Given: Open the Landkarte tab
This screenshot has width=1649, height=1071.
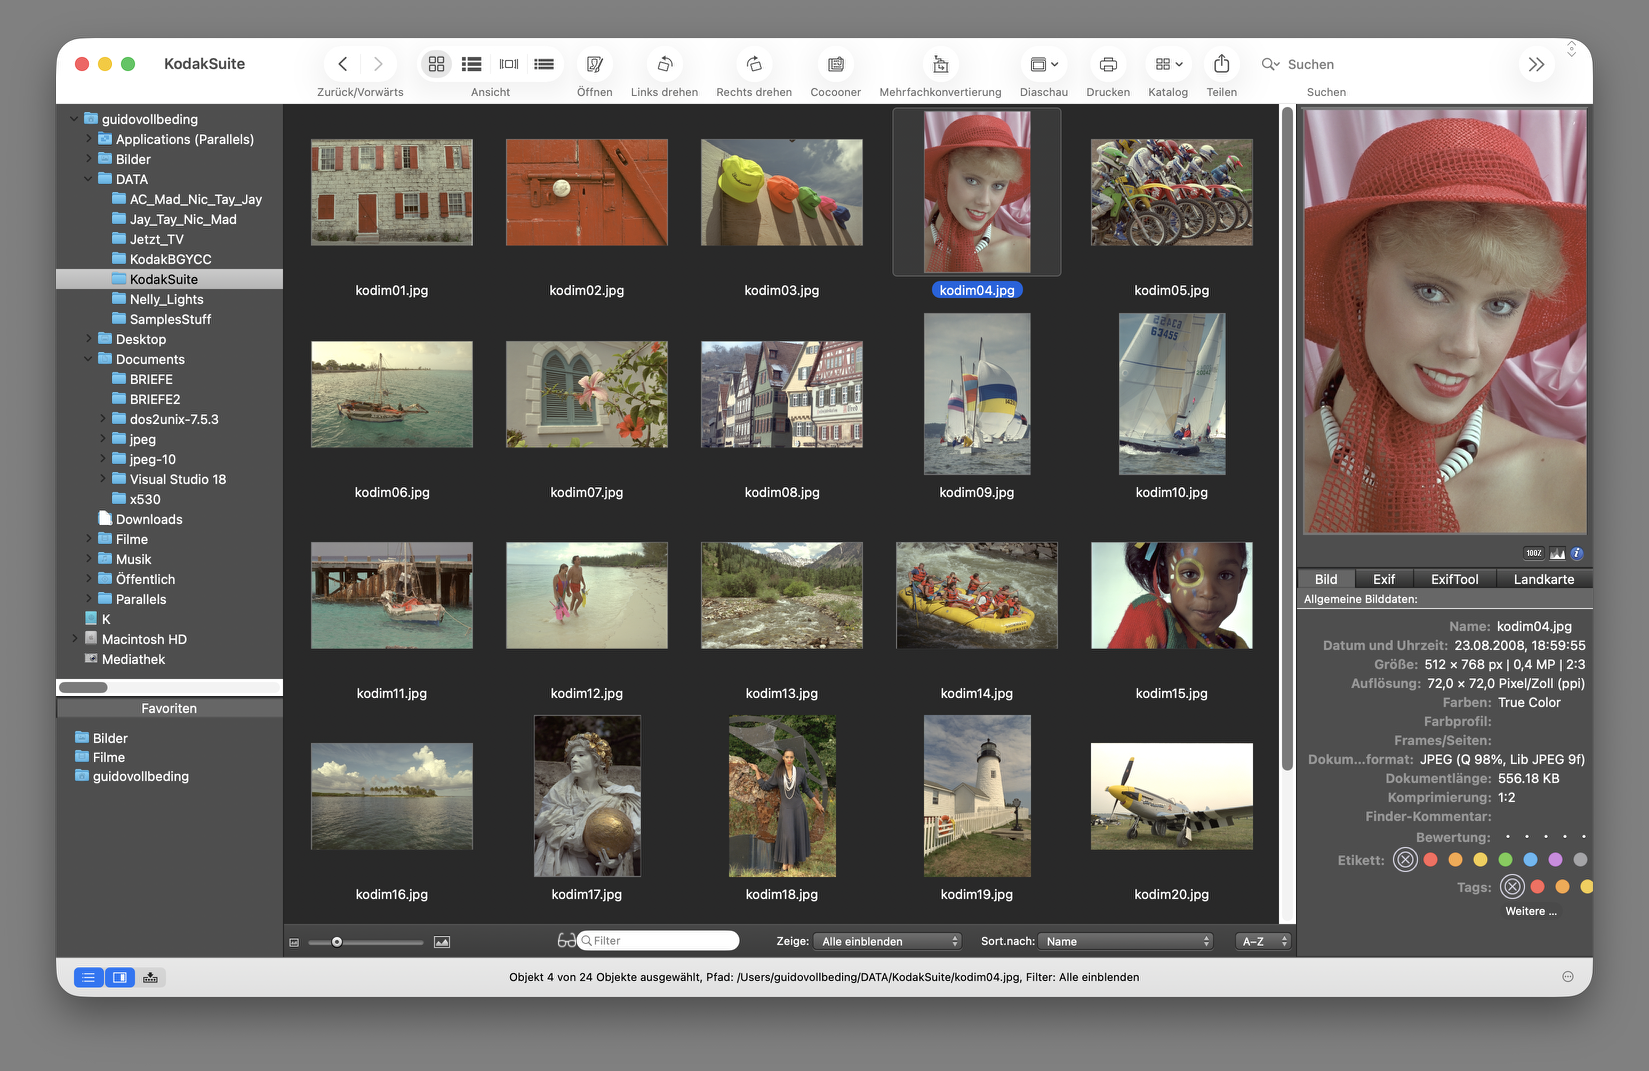Looking at the screenshot, I should [1543, 579].
